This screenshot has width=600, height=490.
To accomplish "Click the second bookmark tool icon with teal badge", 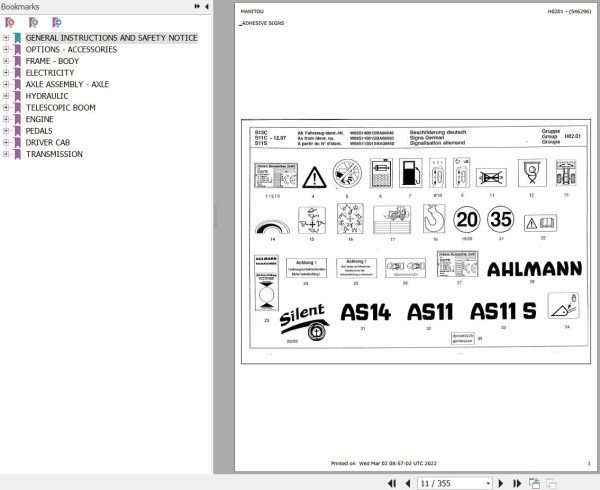I will [x=33, y=23].
